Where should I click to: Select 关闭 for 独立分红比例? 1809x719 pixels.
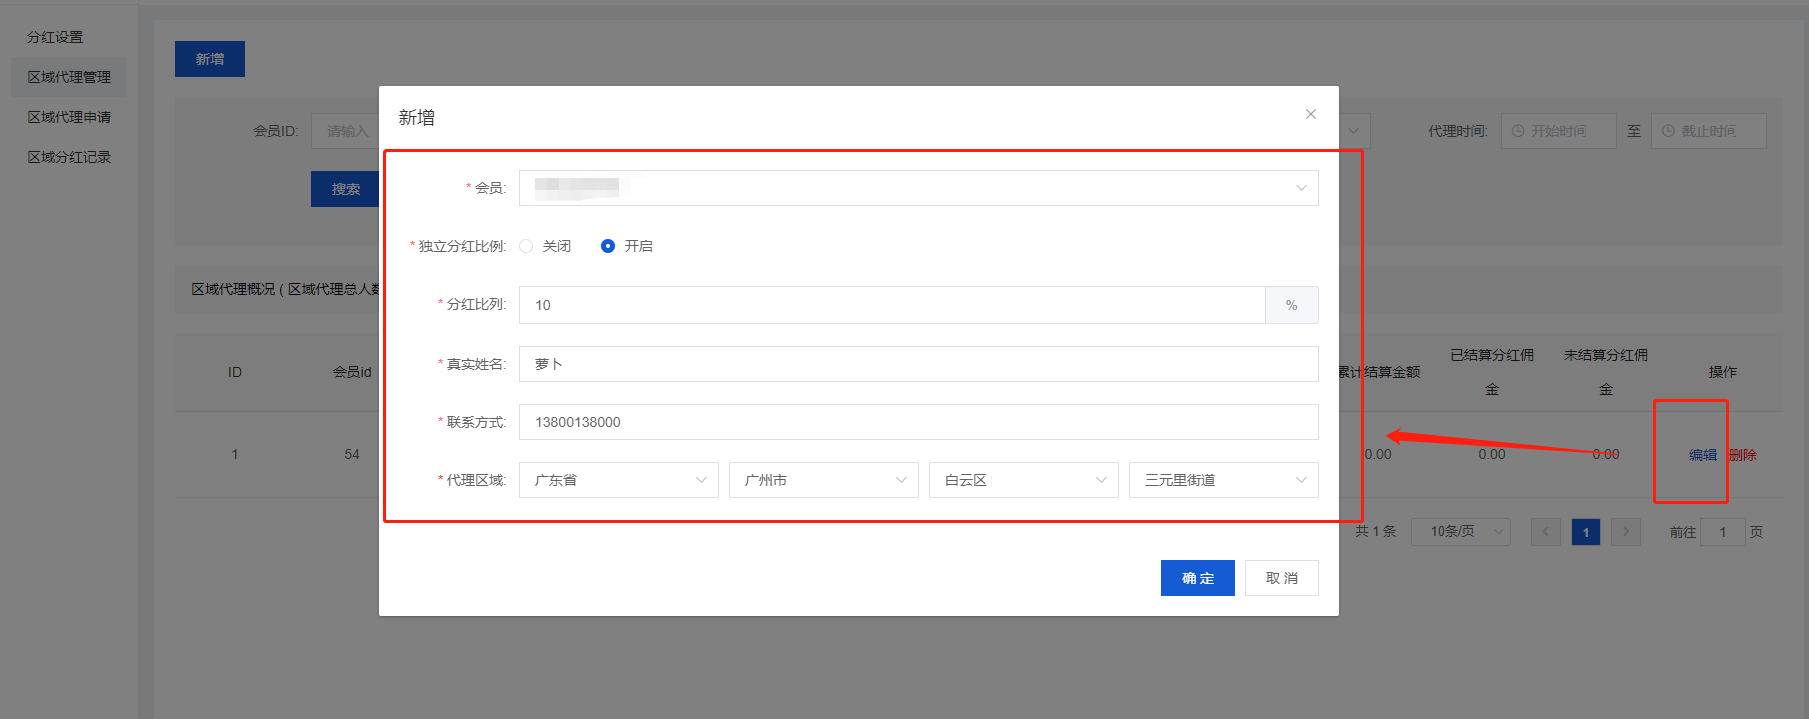(x=527, y=246)
